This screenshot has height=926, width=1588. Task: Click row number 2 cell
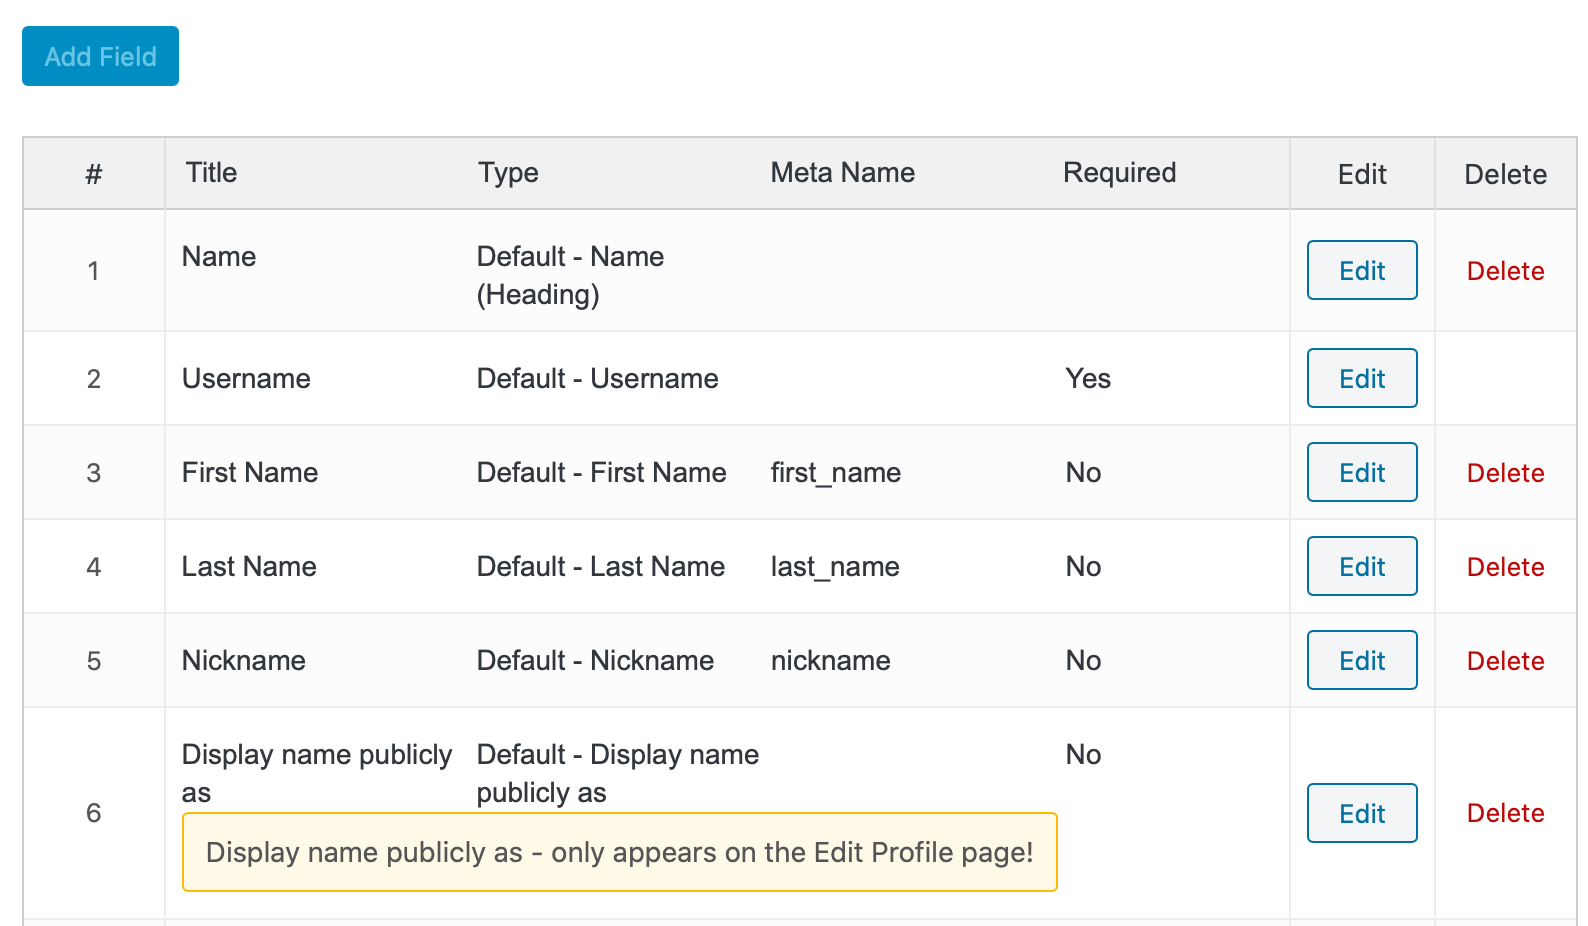pos(94,379)
